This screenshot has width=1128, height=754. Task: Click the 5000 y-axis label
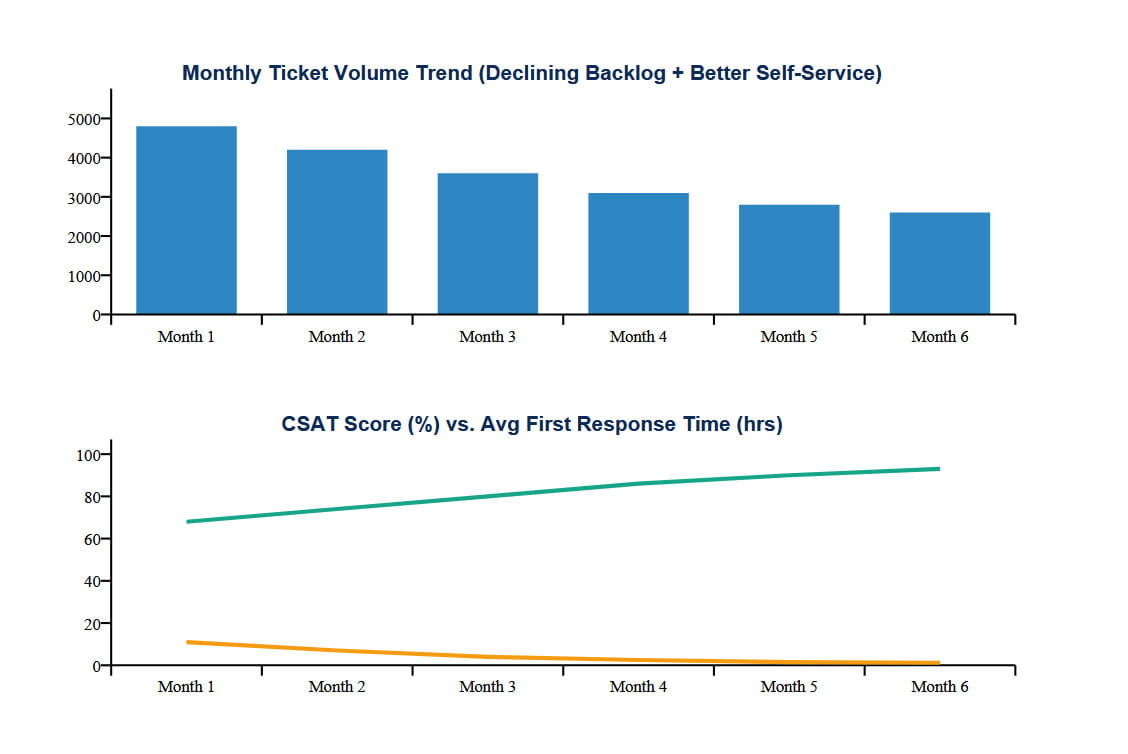tap(85, 119)
